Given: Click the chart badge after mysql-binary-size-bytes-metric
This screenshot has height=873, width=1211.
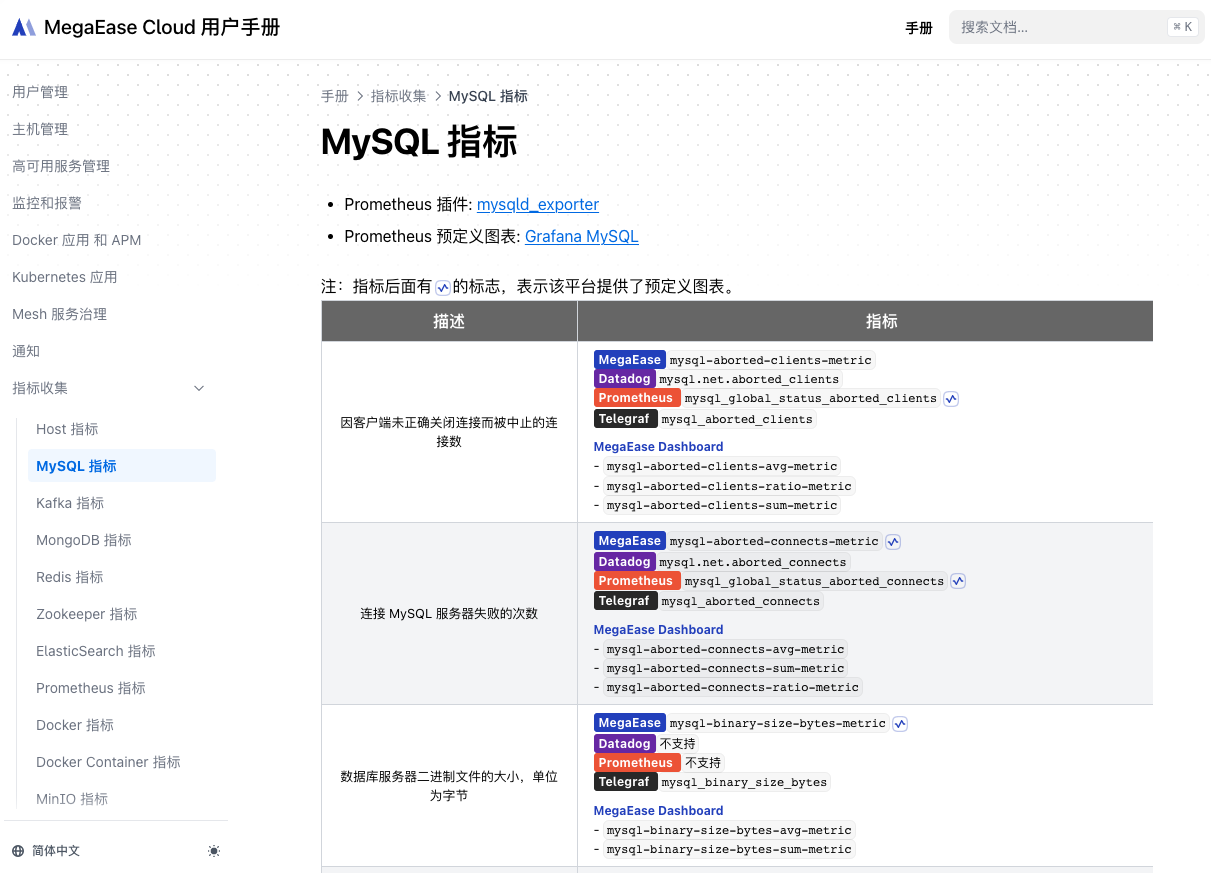Looking at the screenshot, I should [899, 723].
